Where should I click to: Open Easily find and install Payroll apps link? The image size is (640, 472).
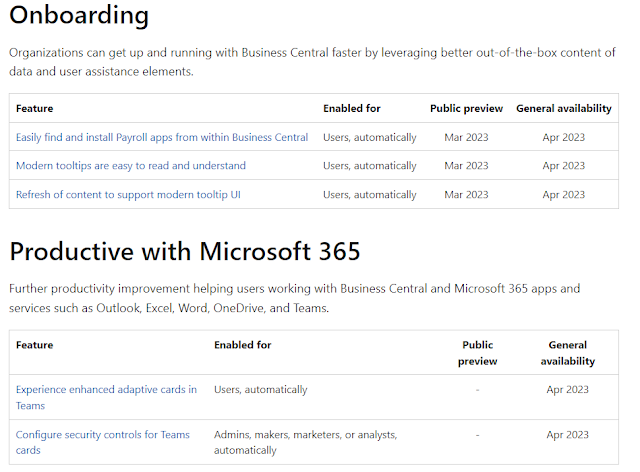point(162,137)
